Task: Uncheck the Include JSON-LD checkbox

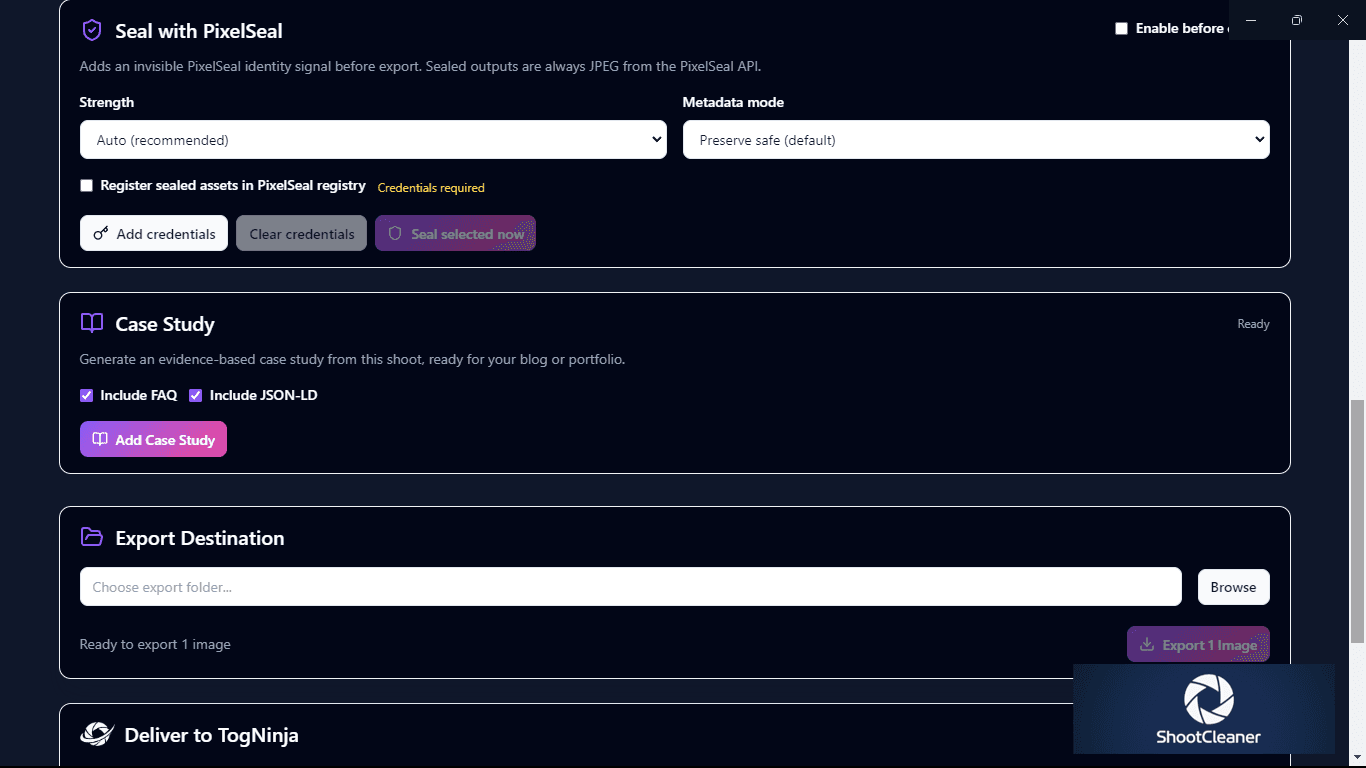Action: (196, 395)
